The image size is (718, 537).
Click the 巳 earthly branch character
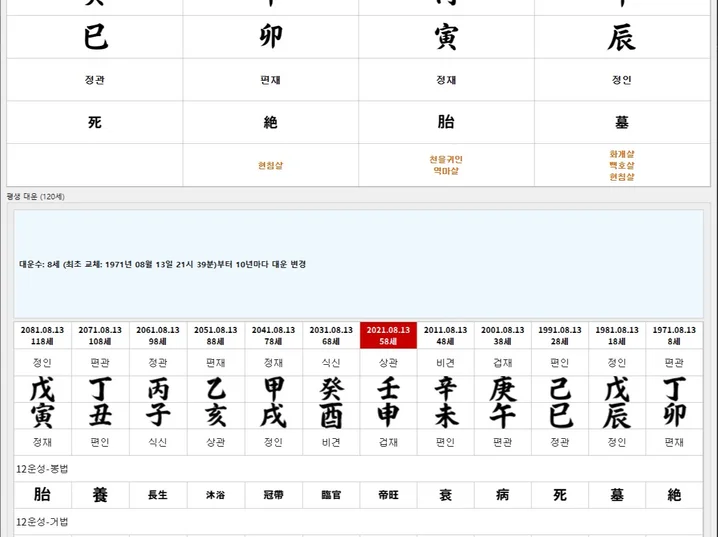click(95, 38)
